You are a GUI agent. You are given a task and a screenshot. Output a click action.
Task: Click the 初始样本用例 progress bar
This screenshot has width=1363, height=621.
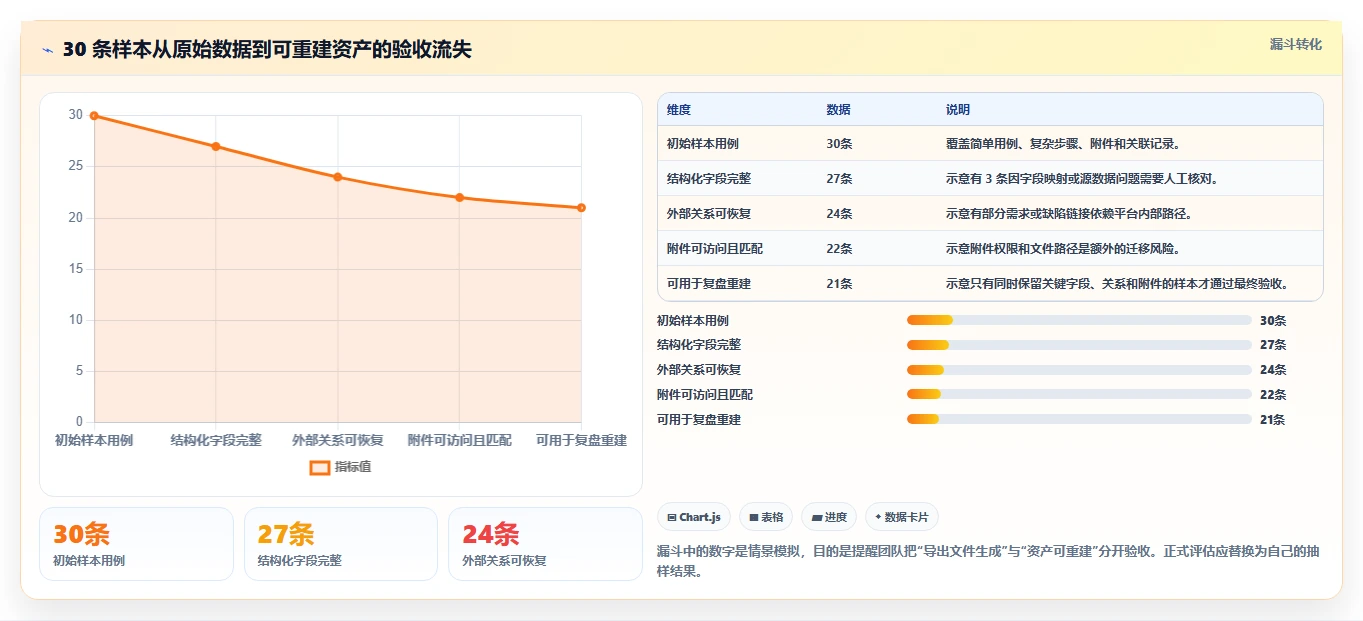tap(1079, 320)
